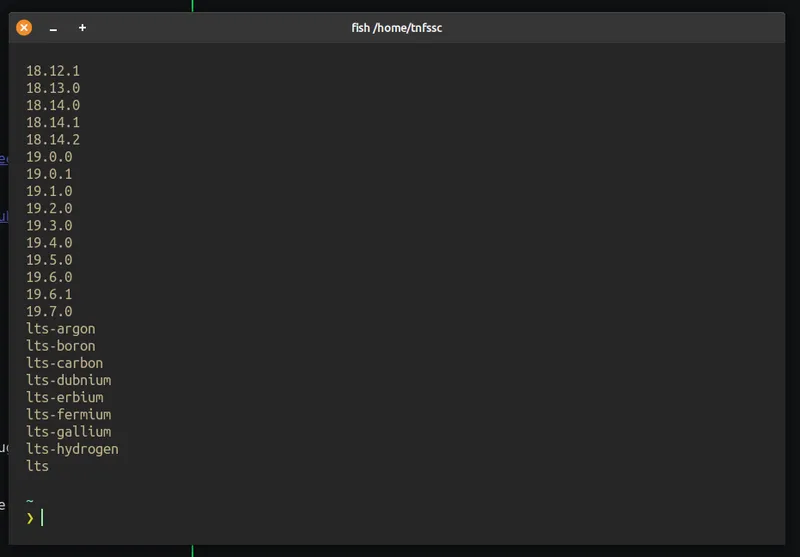Place cursor at the shell prompt

point(42,518)
